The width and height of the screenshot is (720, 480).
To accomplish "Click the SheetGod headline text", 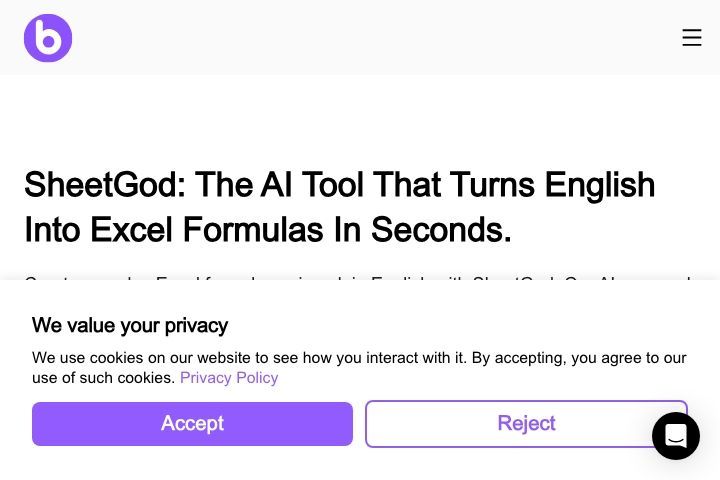I will pyautogui.click(x=340, y=207).
